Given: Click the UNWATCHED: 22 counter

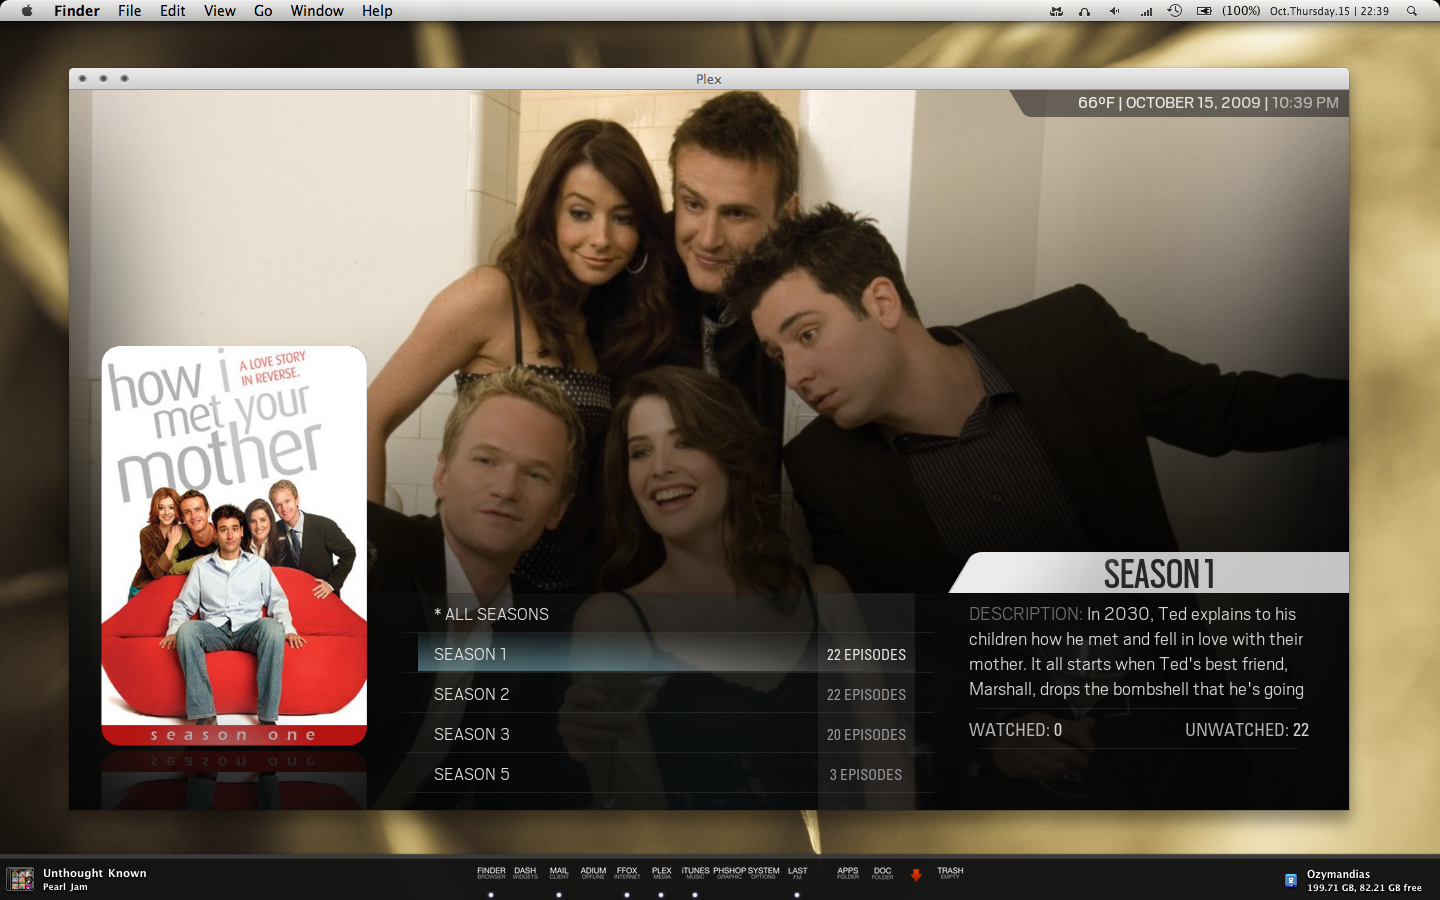Looking at the screenshot, I should pos(1247,730).
